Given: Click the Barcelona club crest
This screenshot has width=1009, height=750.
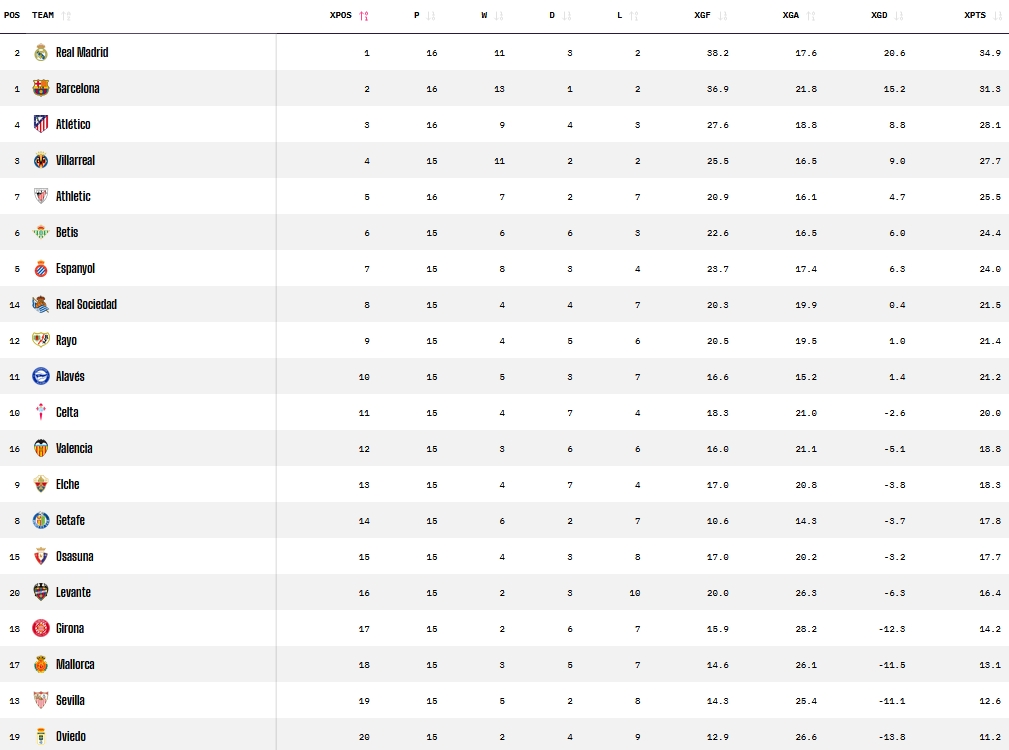Looking at the screenshot, I should [40, 88].
